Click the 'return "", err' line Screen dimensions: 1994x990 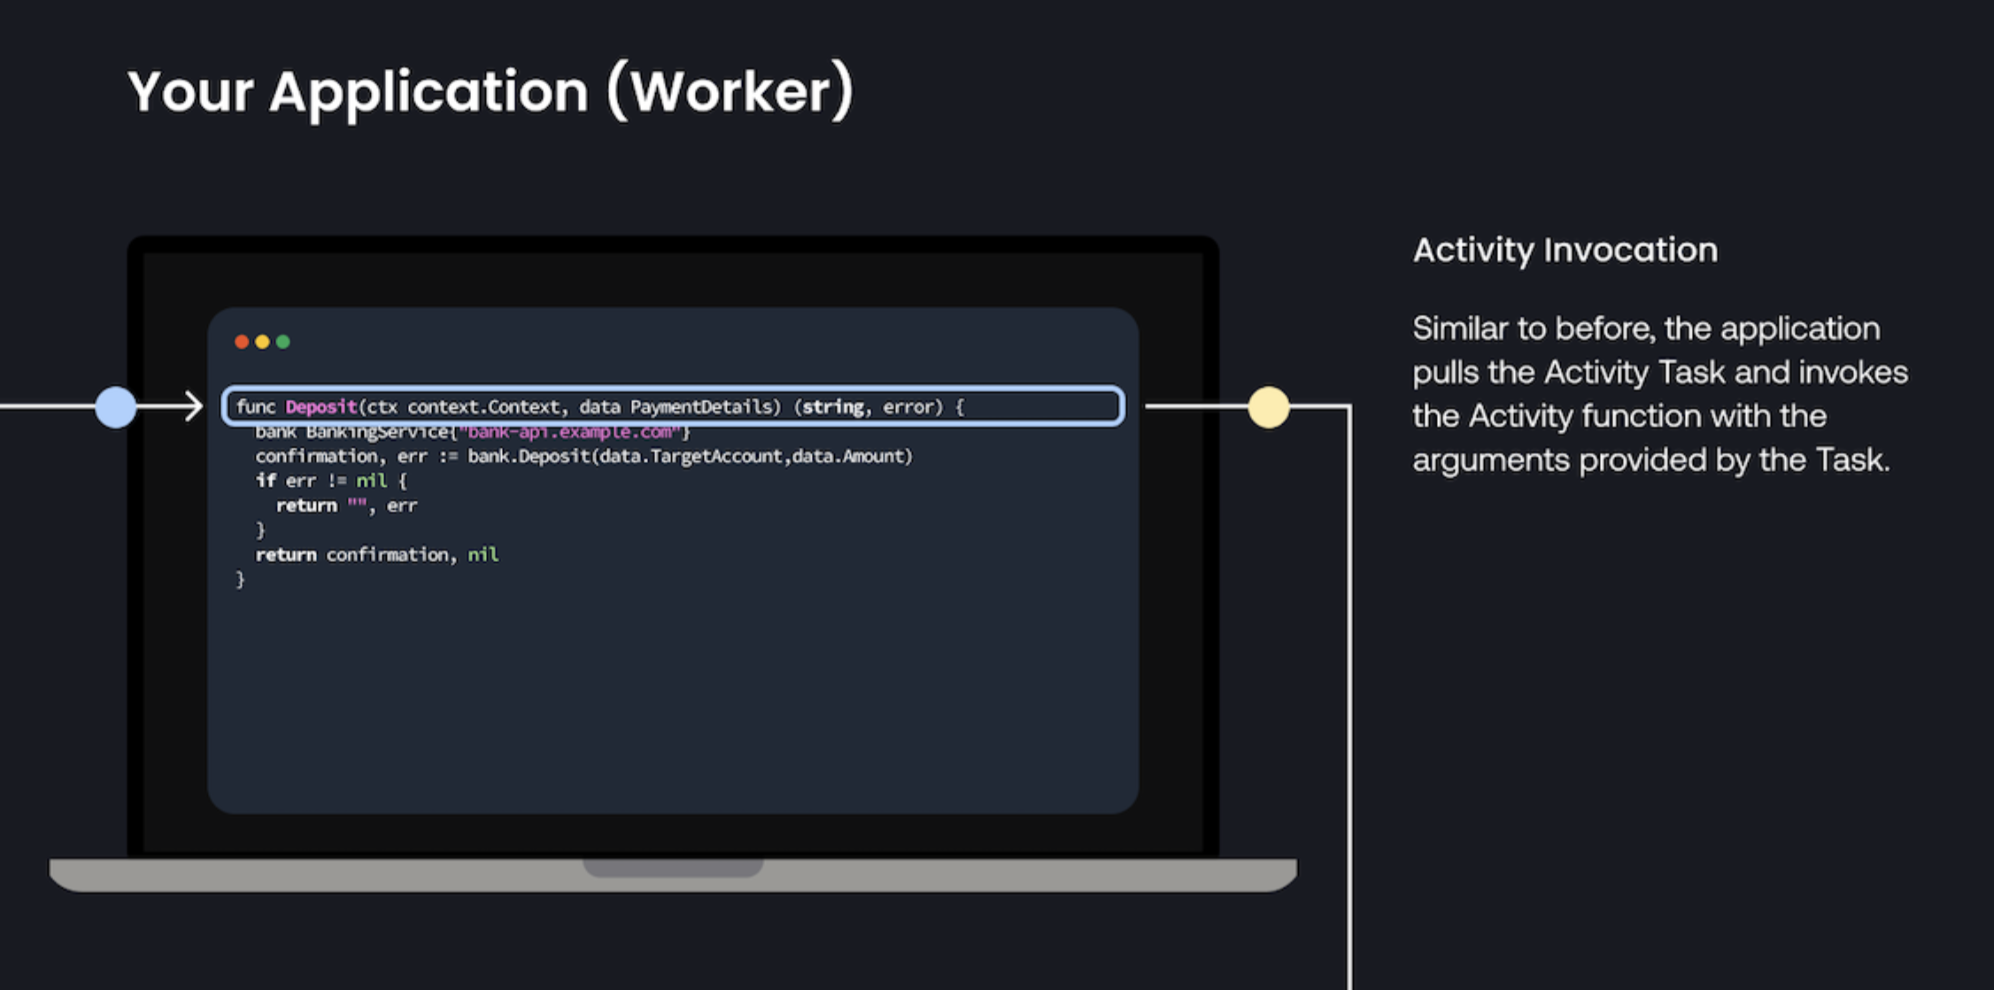coord(346,505)
